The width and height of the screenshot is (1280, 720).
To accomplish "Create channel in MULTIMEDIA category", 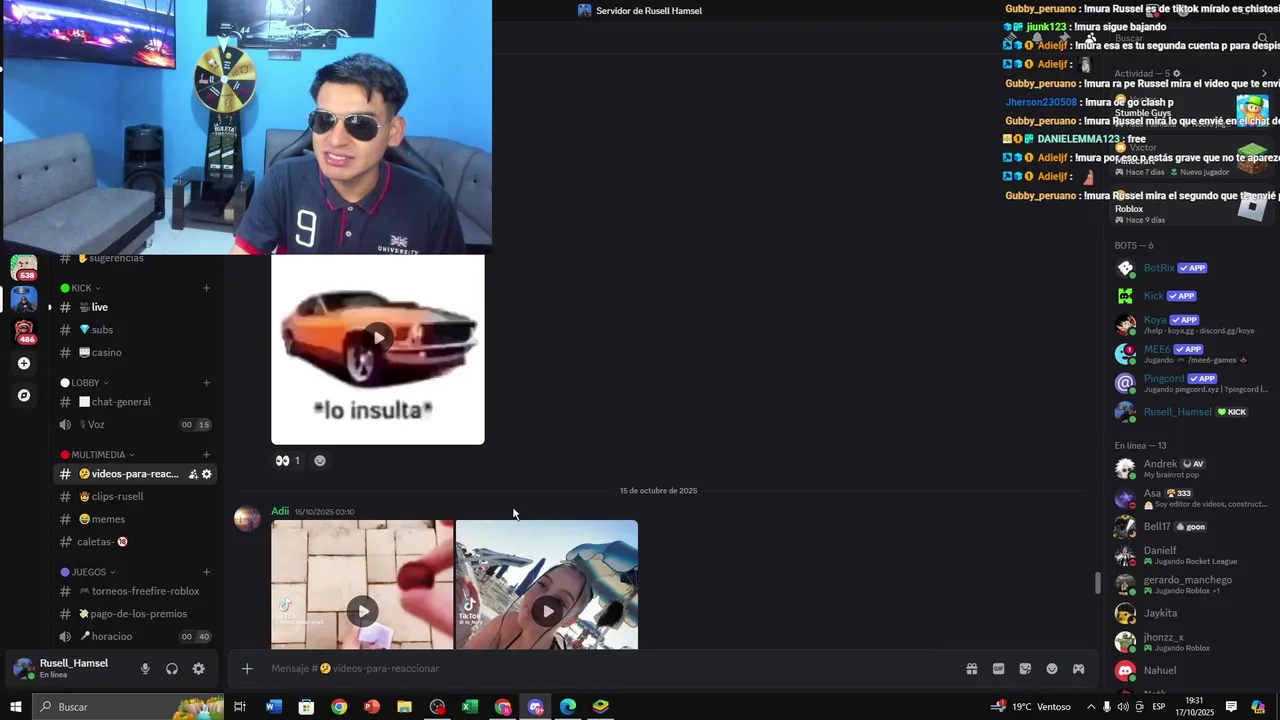I will click(x=207, y=455).
